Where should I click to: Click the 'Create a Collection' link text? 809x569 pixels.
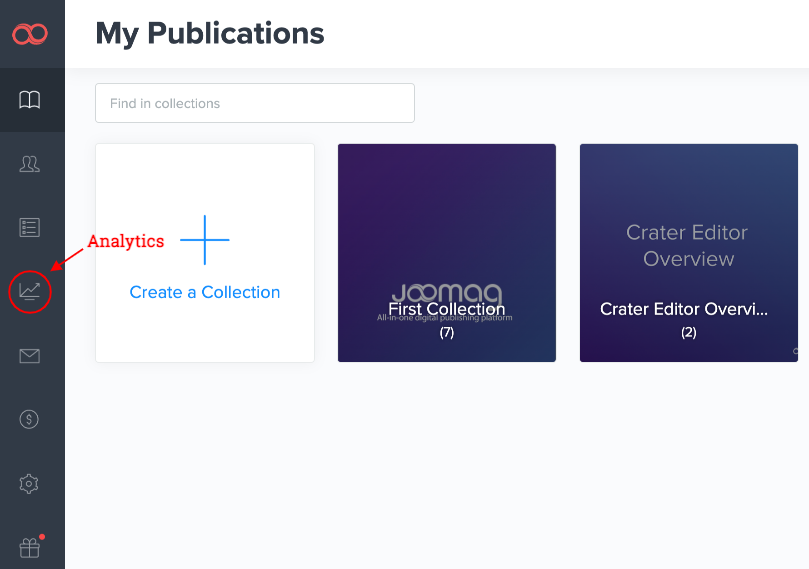(205, 292)
